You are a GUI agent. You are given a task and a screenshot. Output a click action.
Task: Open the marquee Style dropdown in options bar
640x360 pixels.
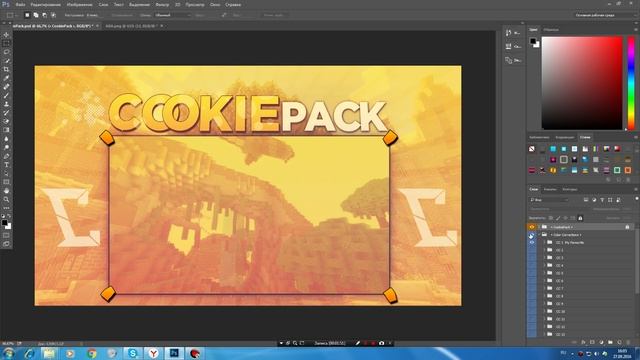point(172,15)
